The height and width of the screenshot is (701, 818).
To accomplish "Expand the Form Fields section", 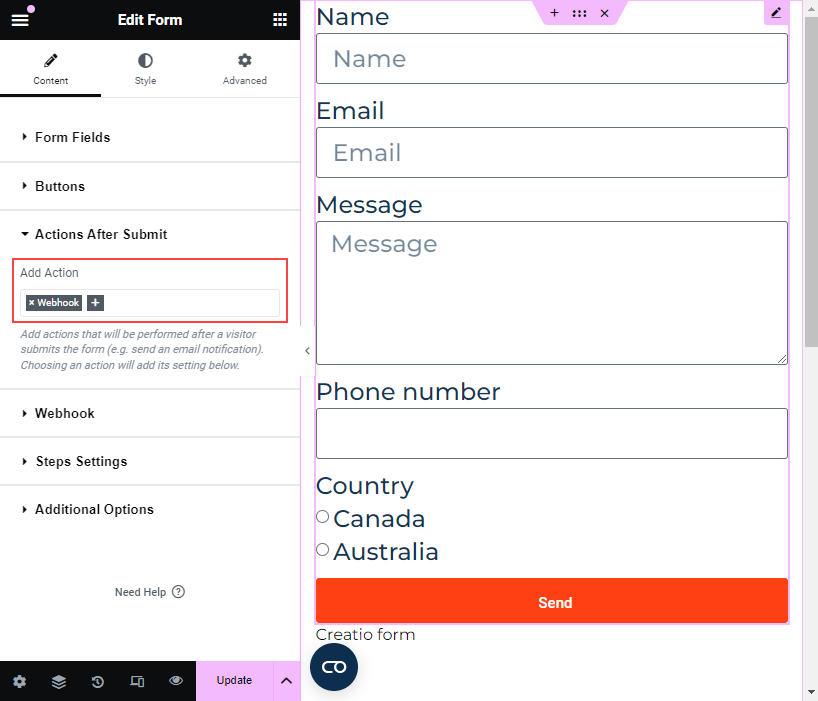I will [150, 137].
